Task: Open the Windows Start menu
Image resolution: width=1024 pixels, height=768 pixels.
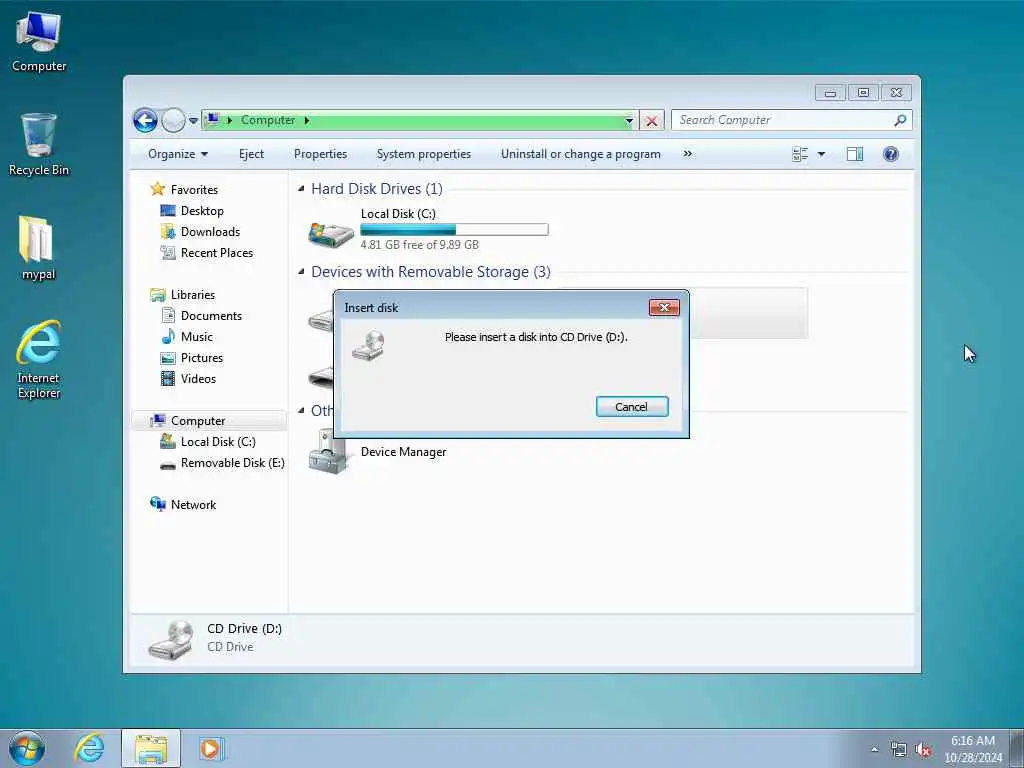Action: click(x=27, y=749)
